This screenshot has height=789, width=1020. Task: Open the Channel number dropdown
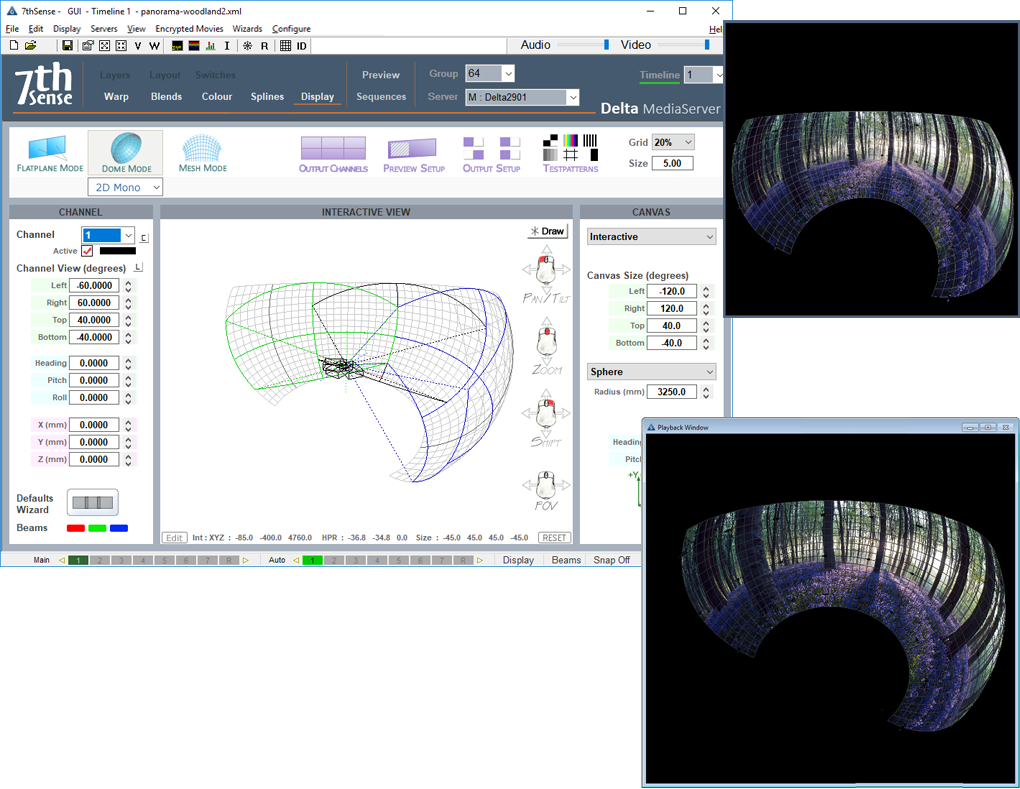[x=108, y=235]
